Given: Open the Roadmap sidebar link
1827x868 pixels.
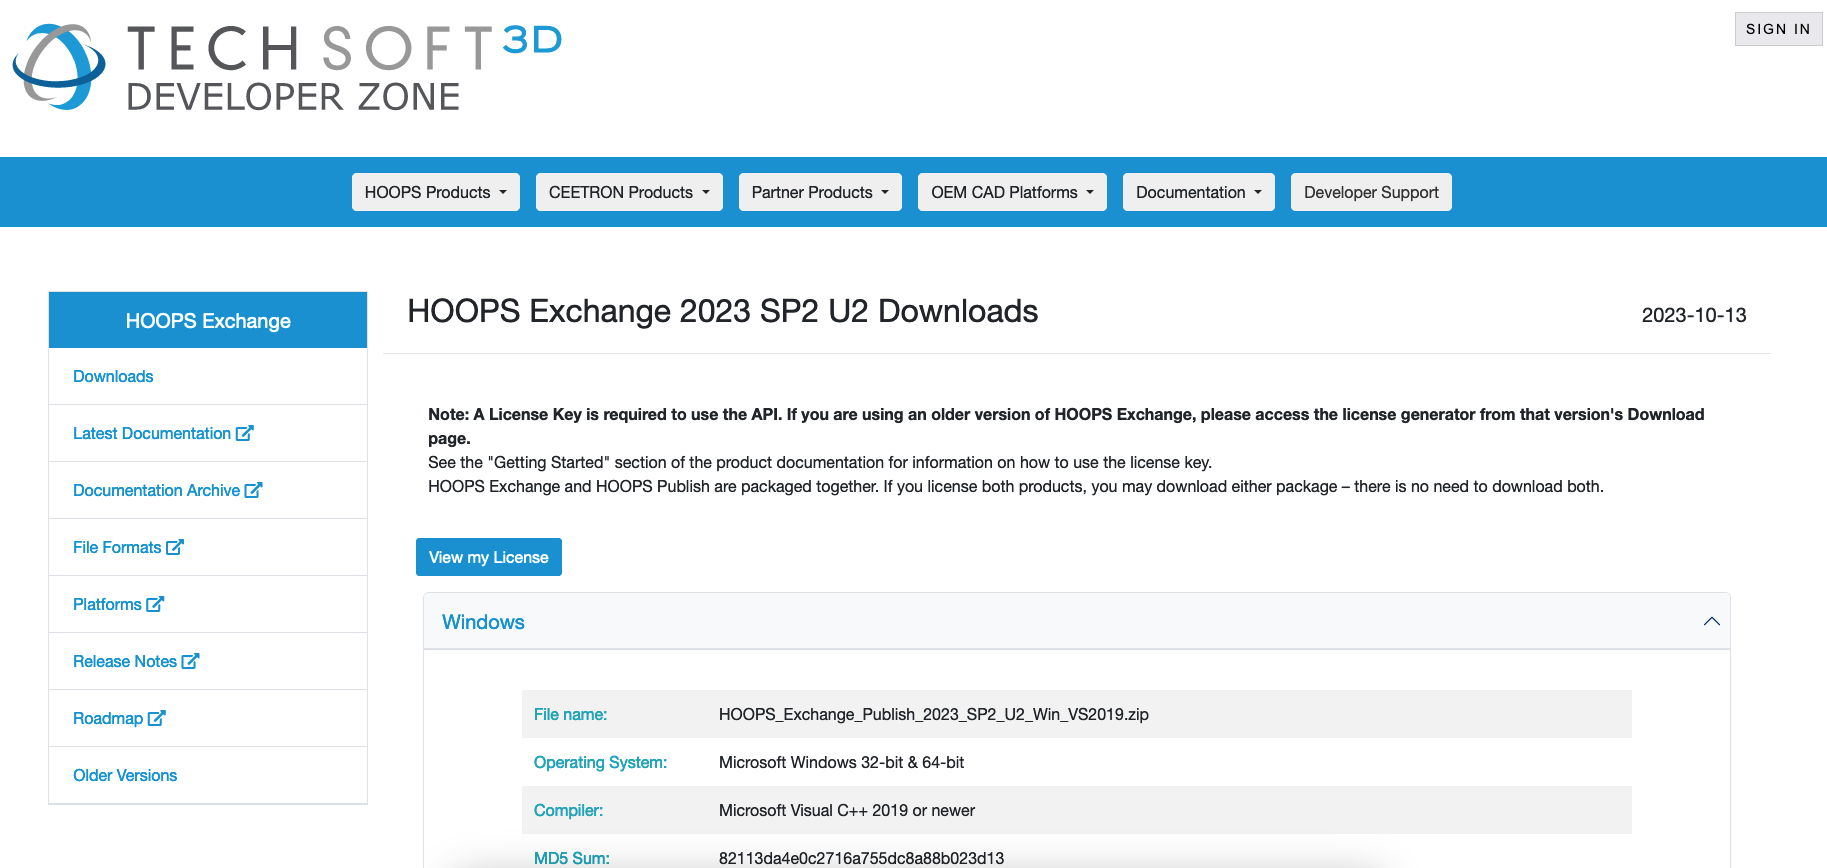Looking at the screenshot, I should pos(108,718).
